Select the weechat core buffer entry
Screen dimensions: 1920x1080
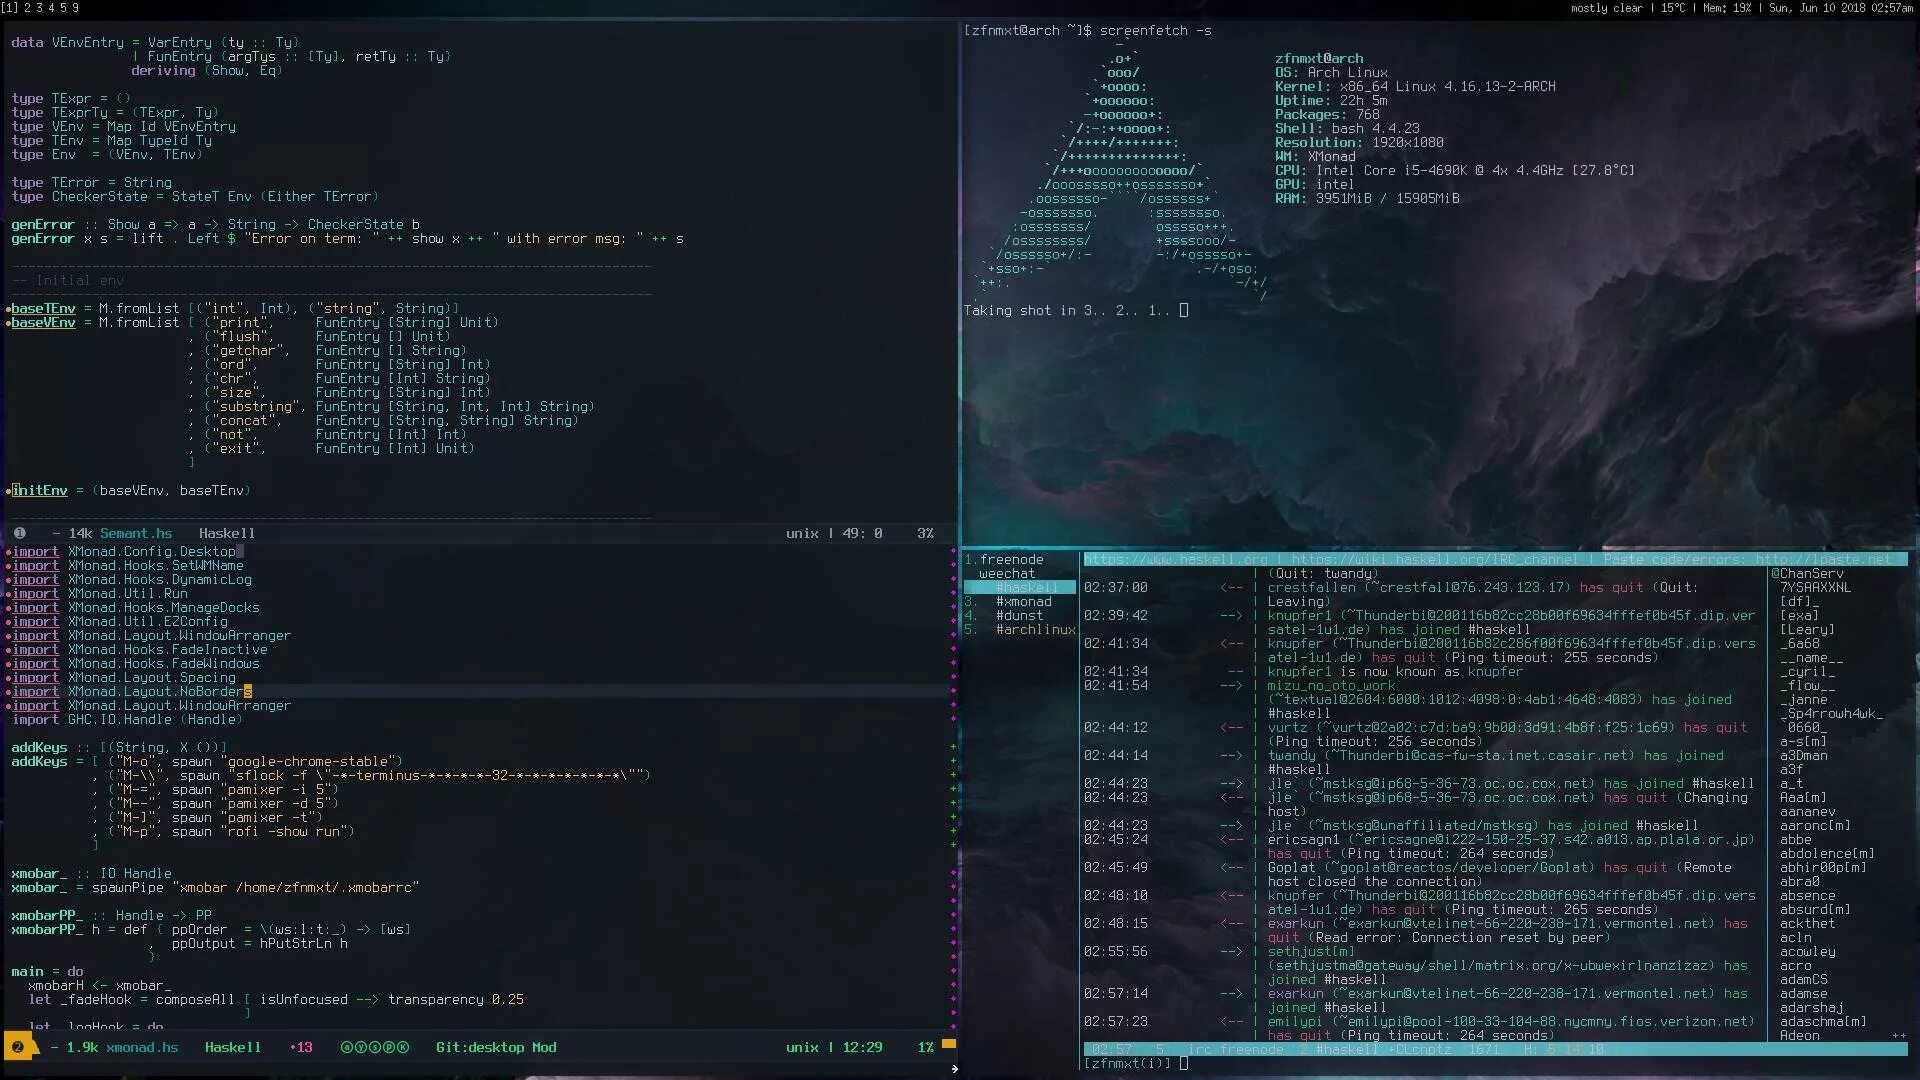(x=1007, y=574)
